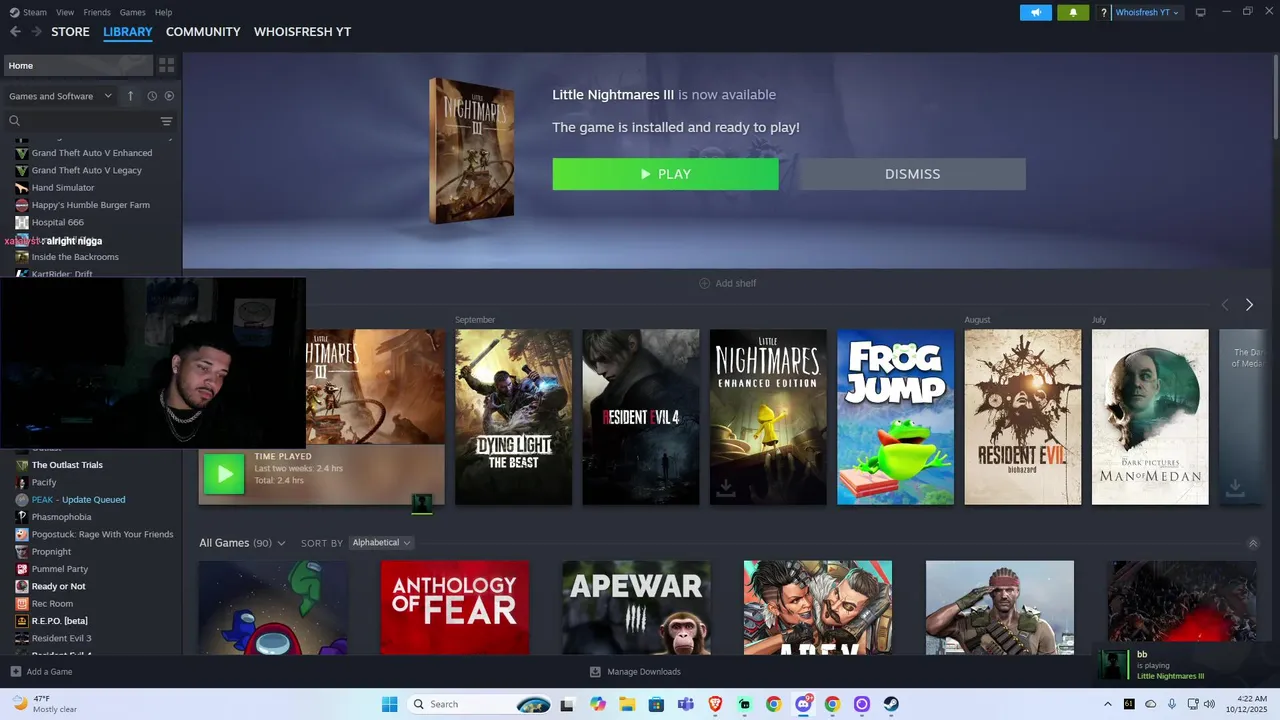The width and height of the screenshot is (1280, 720).
Task: Open the Games and Software dropdown
Action: point(60,96)
